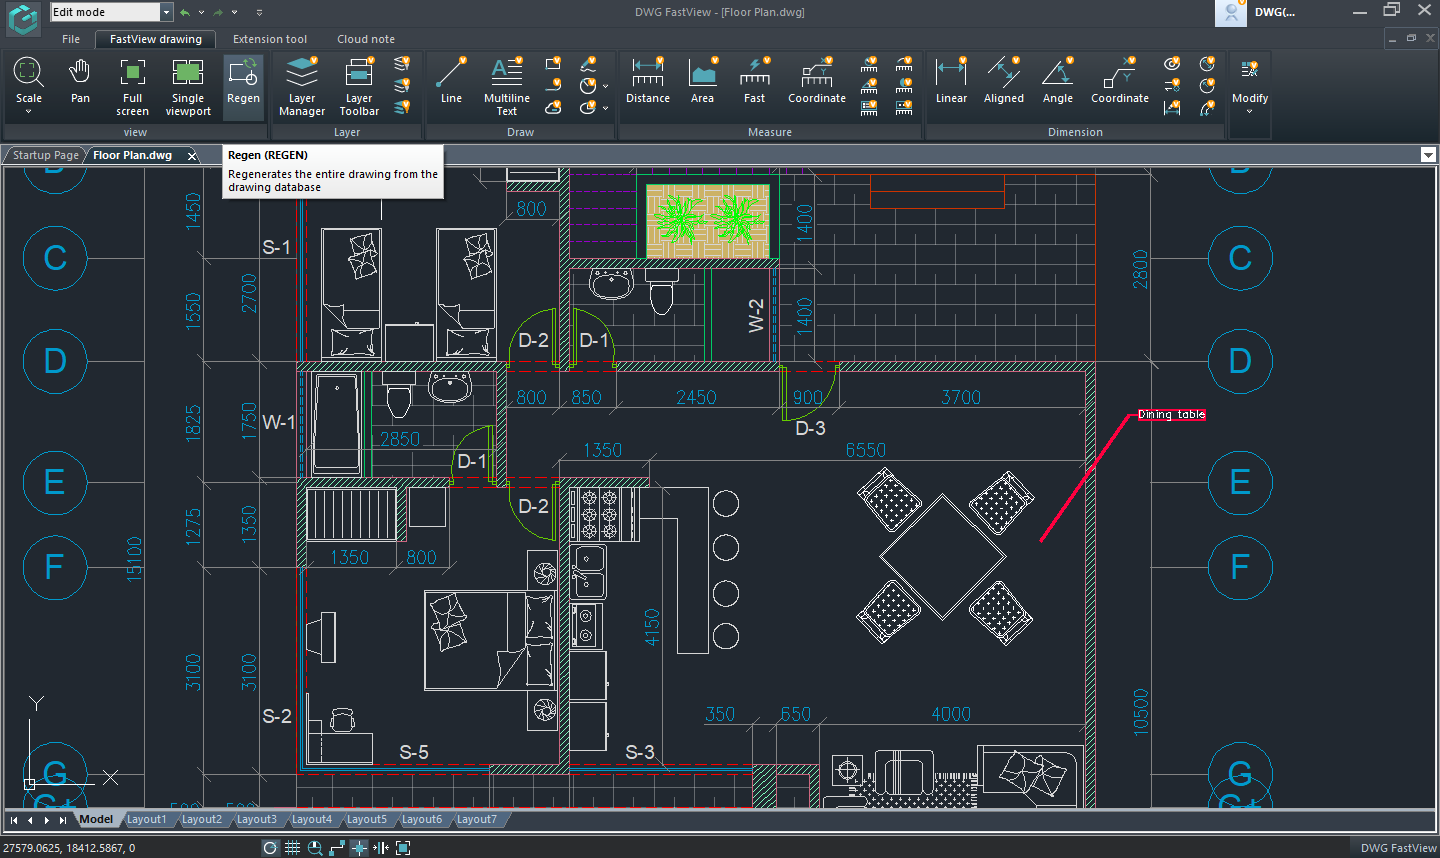
Task: Toggle lineweight display in status bar
Action: 381,848
